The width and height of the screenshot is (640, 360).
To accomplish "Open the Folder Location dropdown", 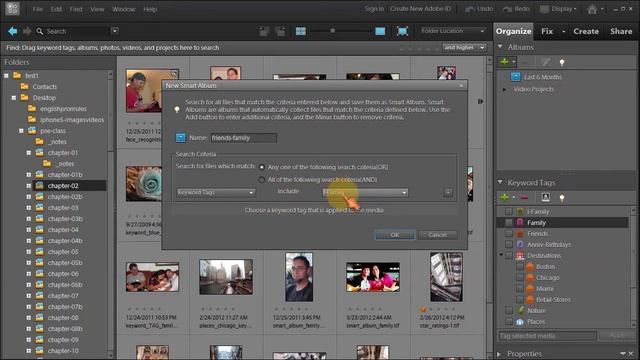I will [452, 31].
